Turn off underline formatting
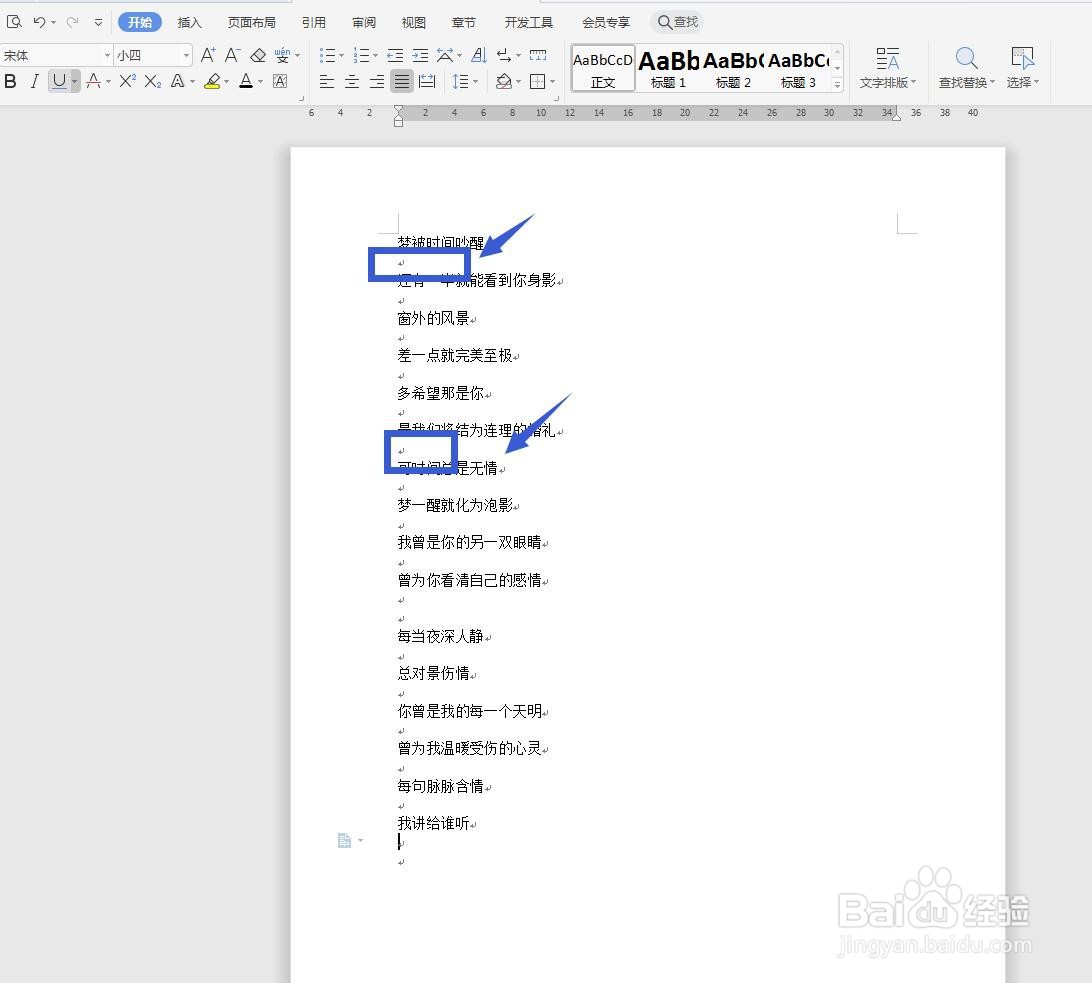The height and width of the screenshot is (983, 1092). point(59,81)
